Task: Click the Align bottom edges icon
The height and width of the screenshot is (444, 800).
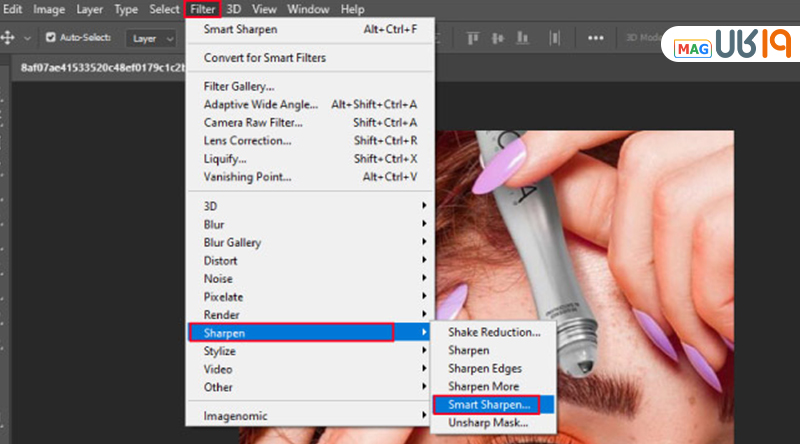Action: [x=522, y=38]
